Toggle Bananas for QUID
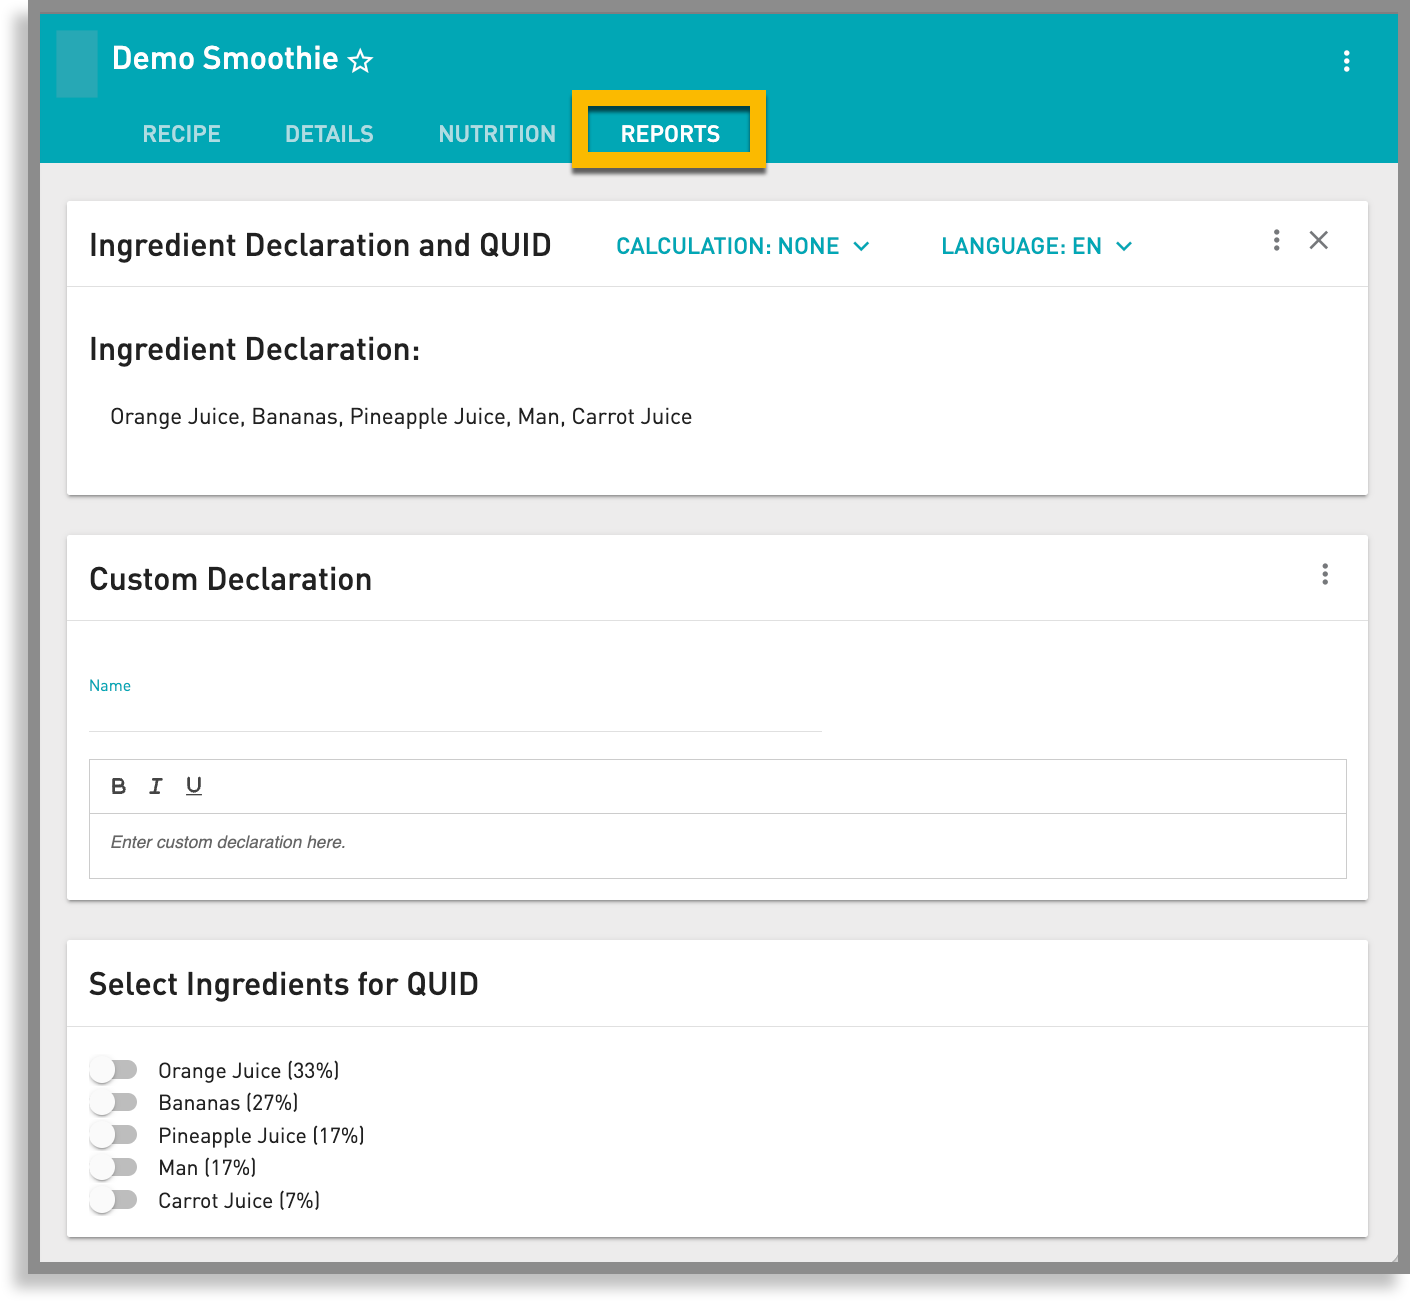 (113, 1102)
